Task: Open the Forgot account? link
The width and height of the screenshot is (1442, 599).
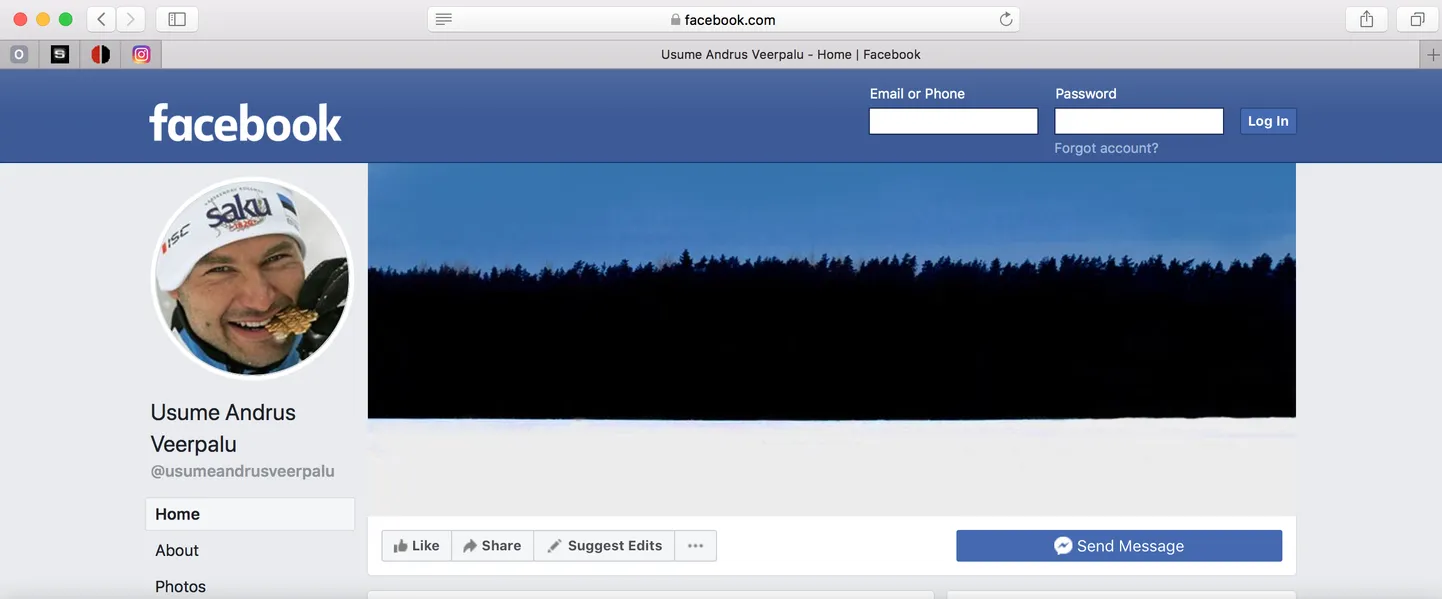Action: (x=1106, y=148)
